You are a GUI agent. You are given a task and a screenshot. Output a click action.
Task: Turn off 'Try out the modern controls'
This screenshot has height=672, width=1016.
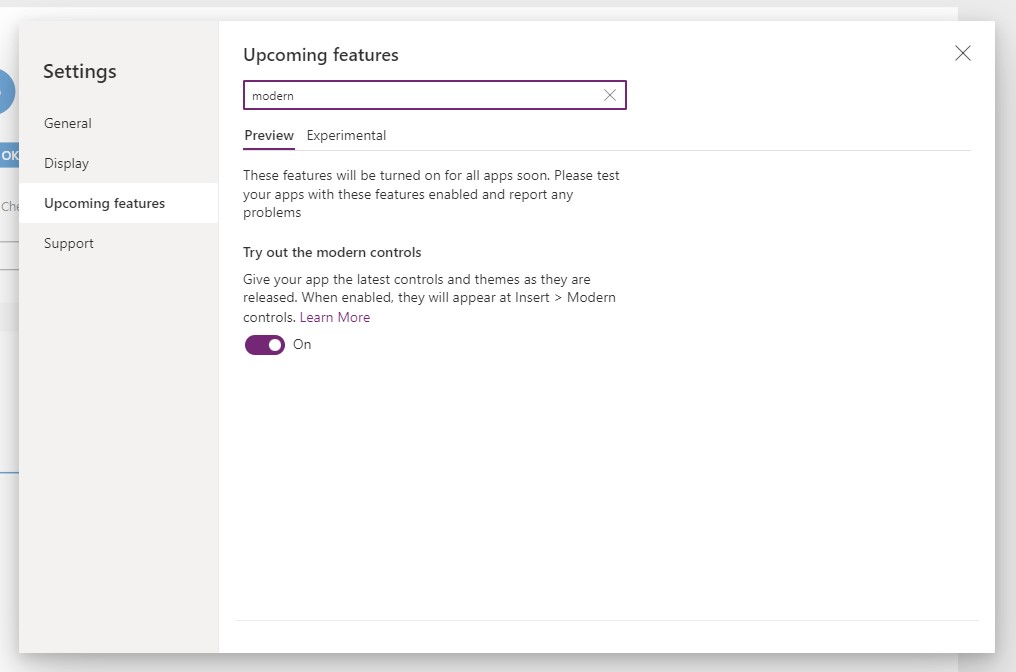coord(265,344)
